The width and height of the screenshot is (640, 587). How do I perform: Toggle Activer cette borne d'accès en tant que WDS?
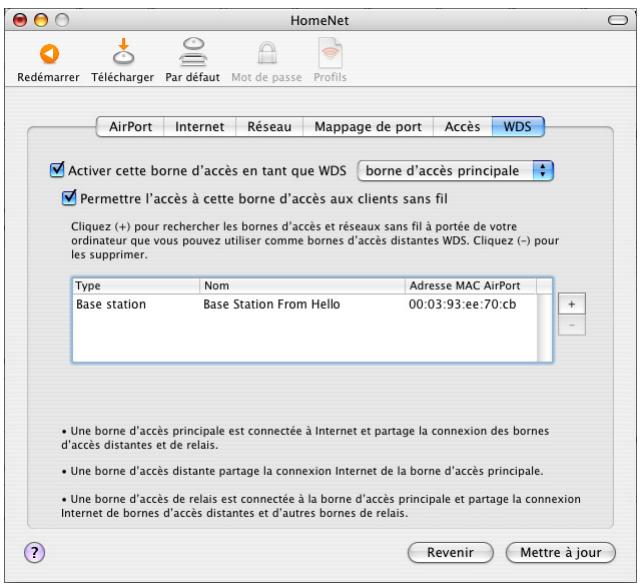pyautogui.click(x=57, y=169)
